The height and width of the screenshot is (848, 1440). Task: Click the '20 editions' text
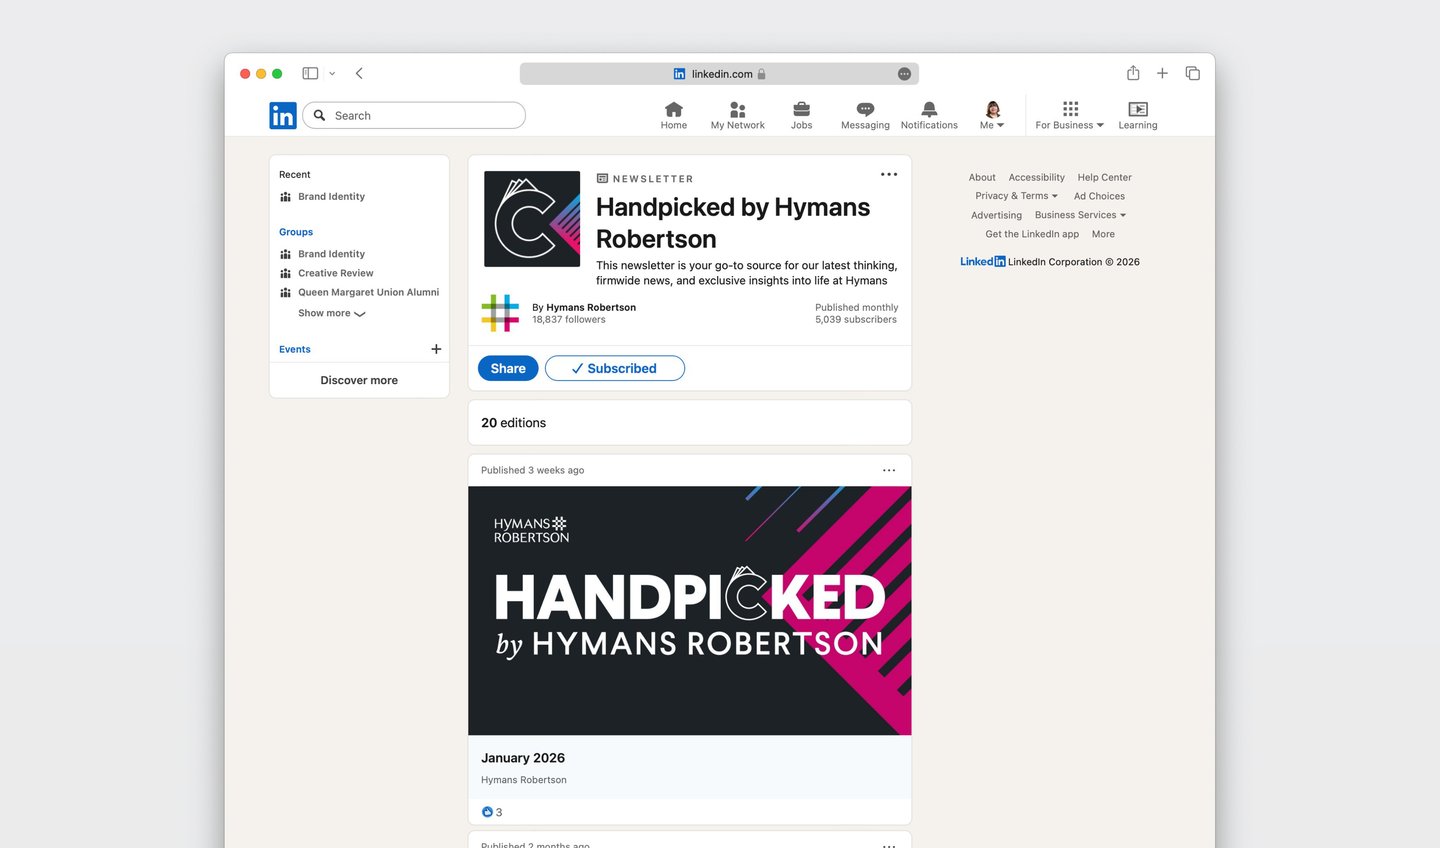tap(513, 423)
